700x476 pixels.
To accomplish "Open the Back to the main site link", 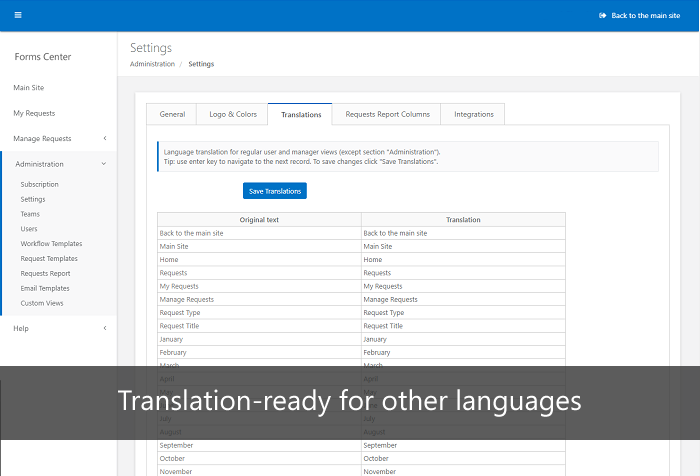I will [x=645, y=16].
